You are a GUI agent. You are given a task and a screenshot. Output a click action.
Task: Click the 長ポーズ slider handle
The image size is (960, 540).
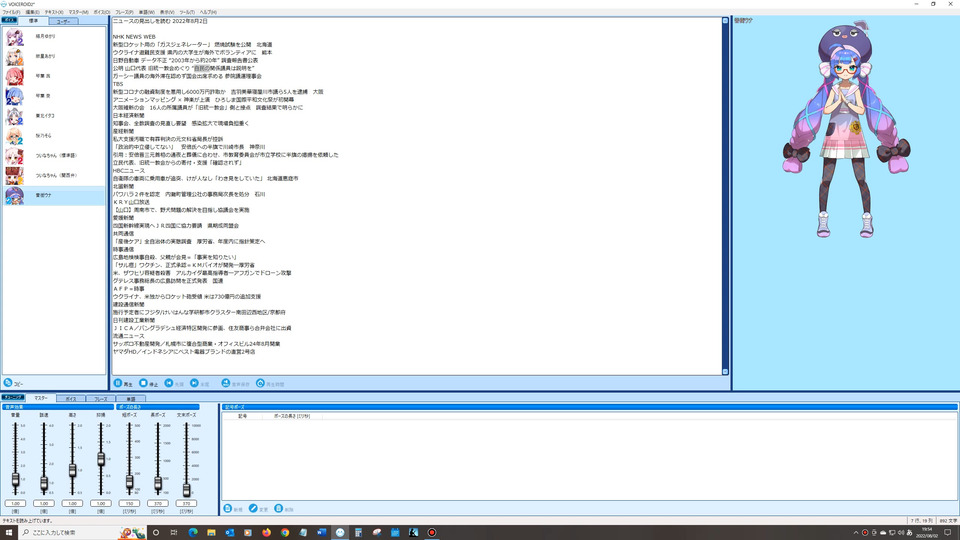click(158, 484)
